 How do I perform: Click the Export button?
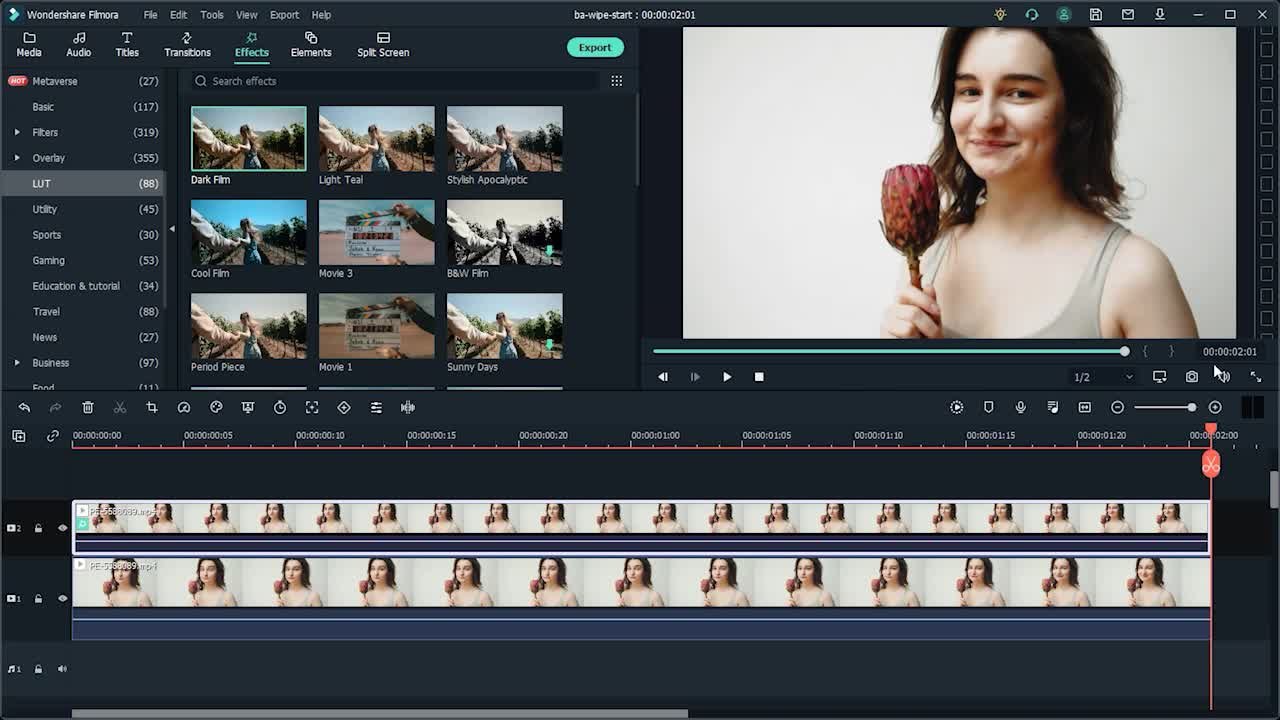(595, 47)
